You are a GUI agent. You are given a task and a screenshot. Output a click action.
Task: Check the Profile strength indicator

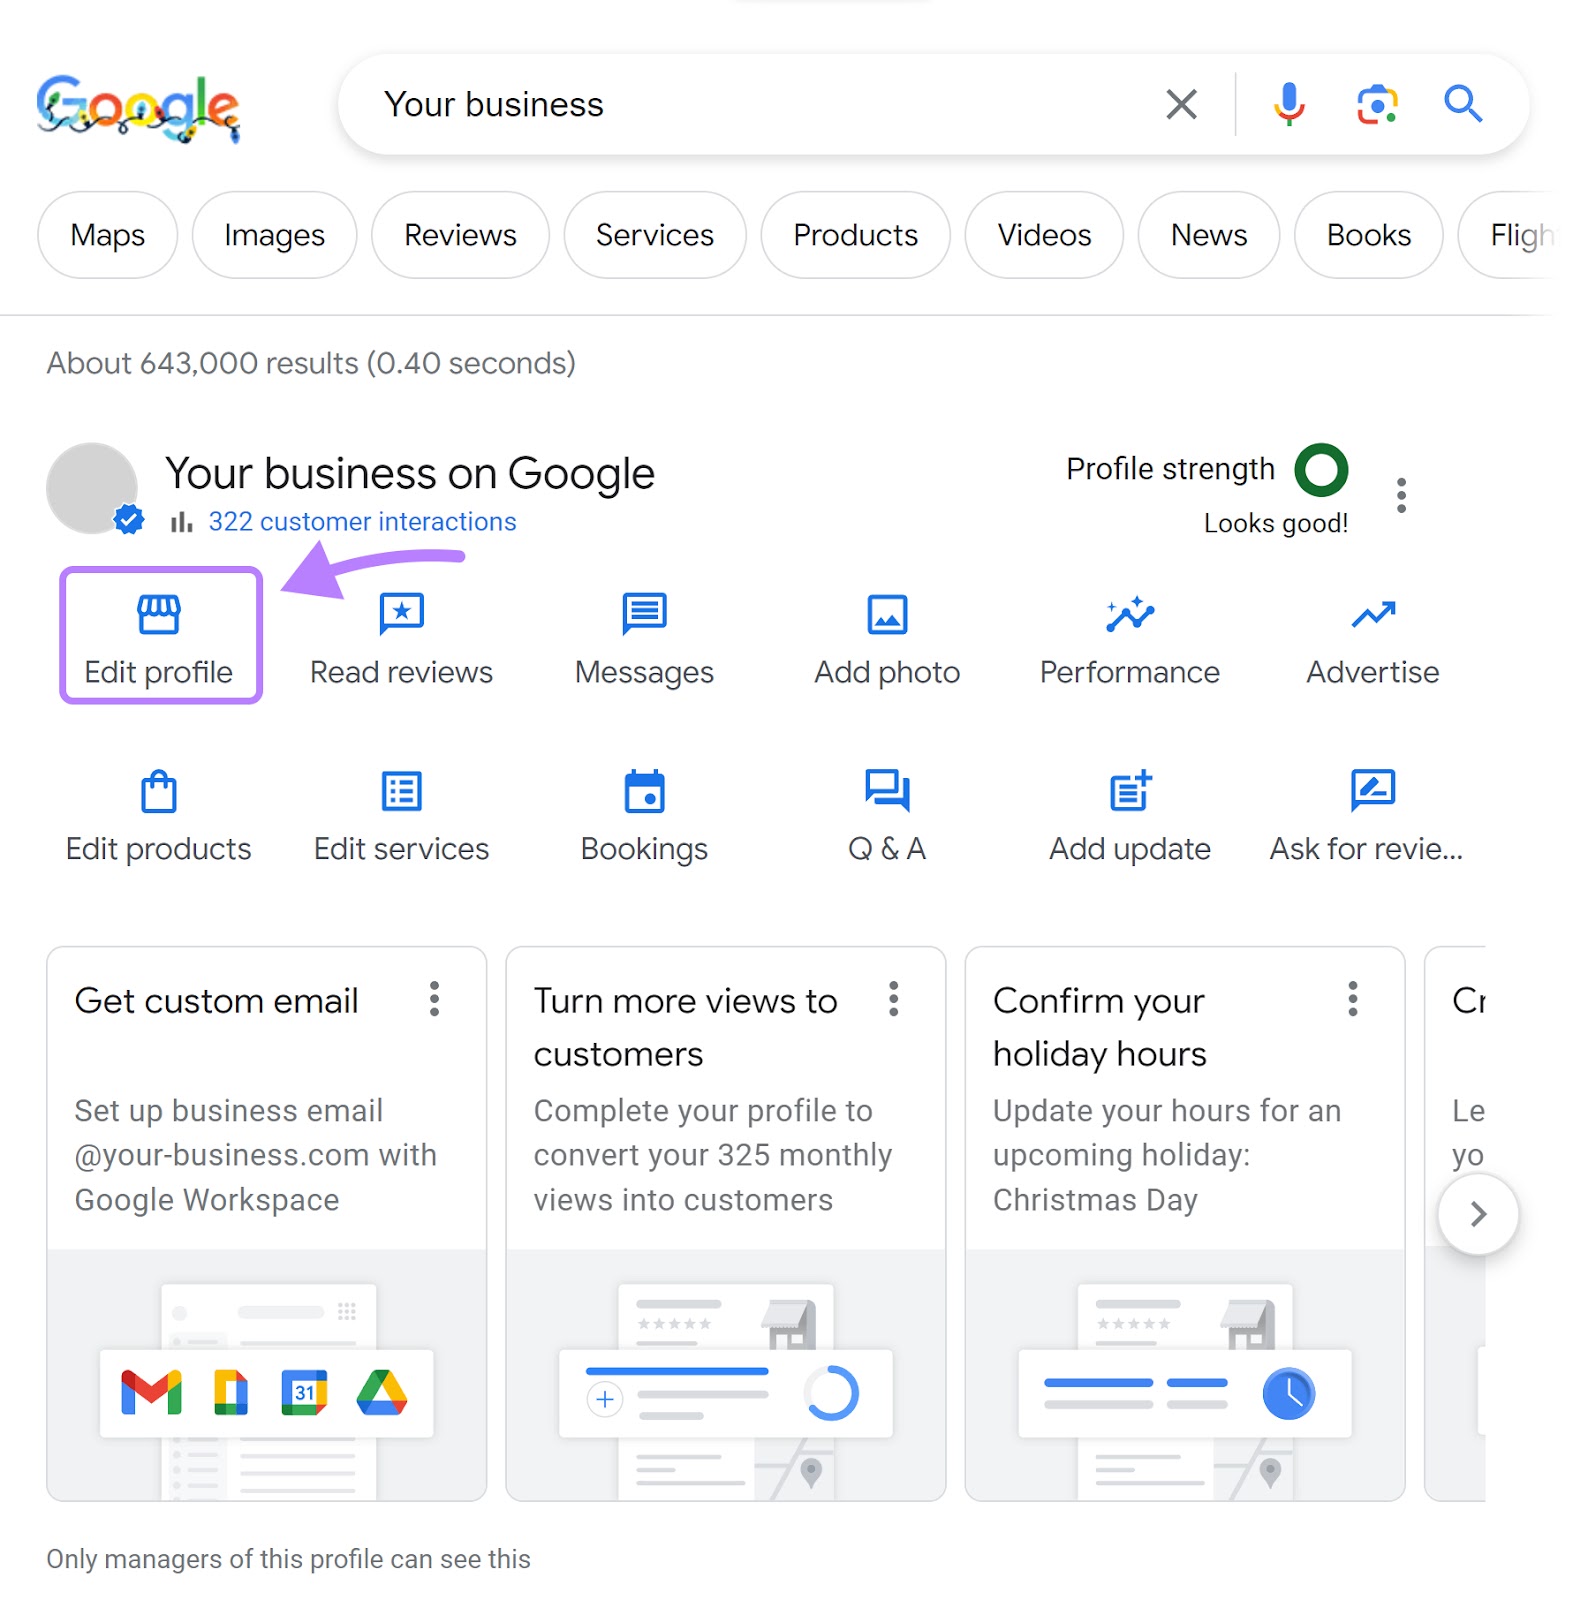(x=1322, y=469)
